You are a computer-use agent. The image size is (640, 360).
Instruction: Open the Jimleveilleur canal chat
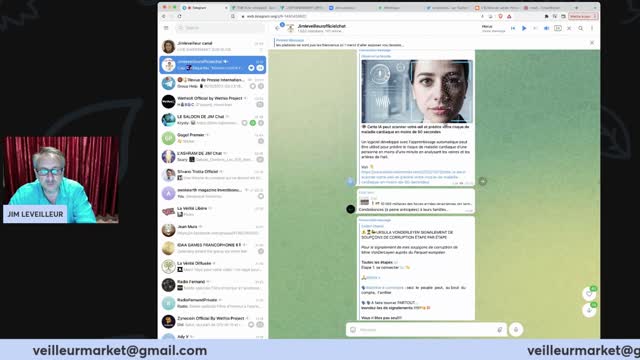pyautogui.click(x=213, y=46)
